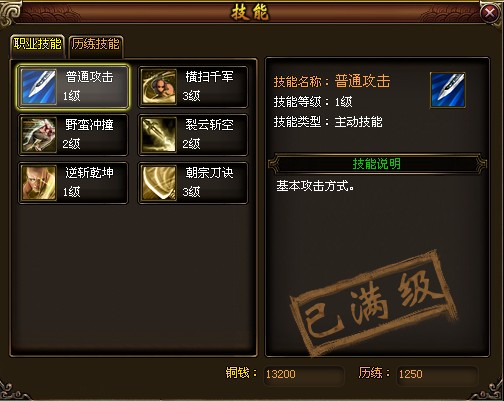This screenshot has width=504, height=401.
Task: Click the 技能说明 header bar
Action: (377, 164)
